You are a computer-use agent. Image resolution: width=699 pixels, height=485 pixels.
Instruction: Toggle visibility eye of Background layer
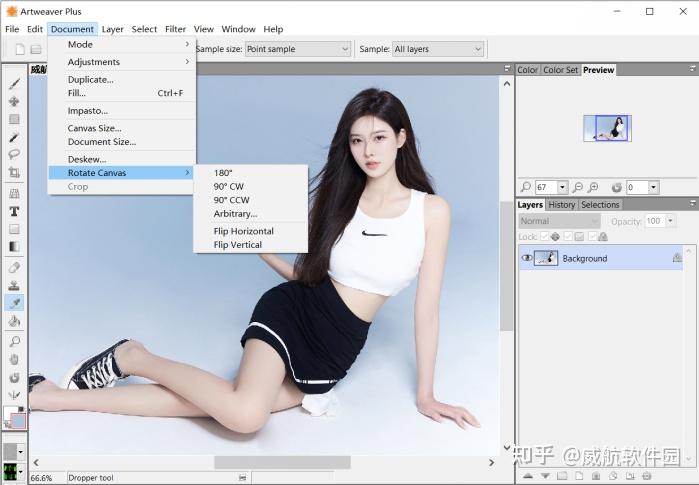click(x=526, y=258)
